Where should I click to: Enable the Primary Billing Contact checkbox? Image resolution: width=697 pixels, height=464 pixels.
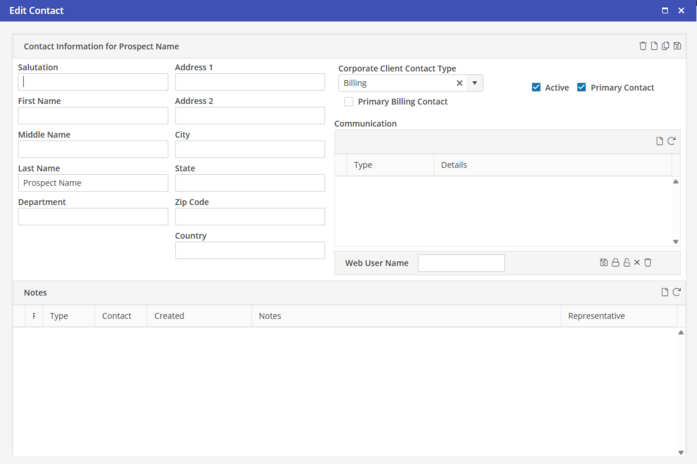pyautogui.click(x=349, y=102)
